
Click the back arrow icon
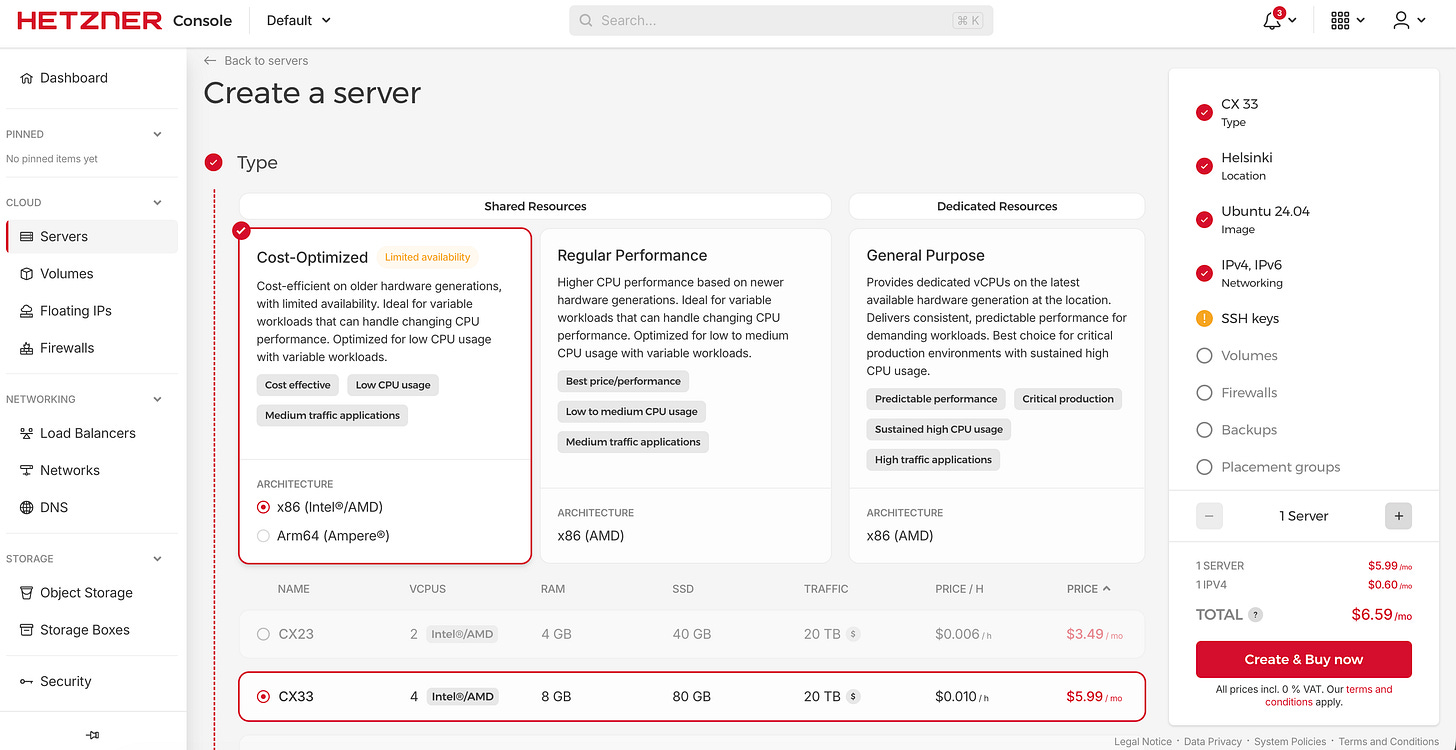click(x=210, y=61)
